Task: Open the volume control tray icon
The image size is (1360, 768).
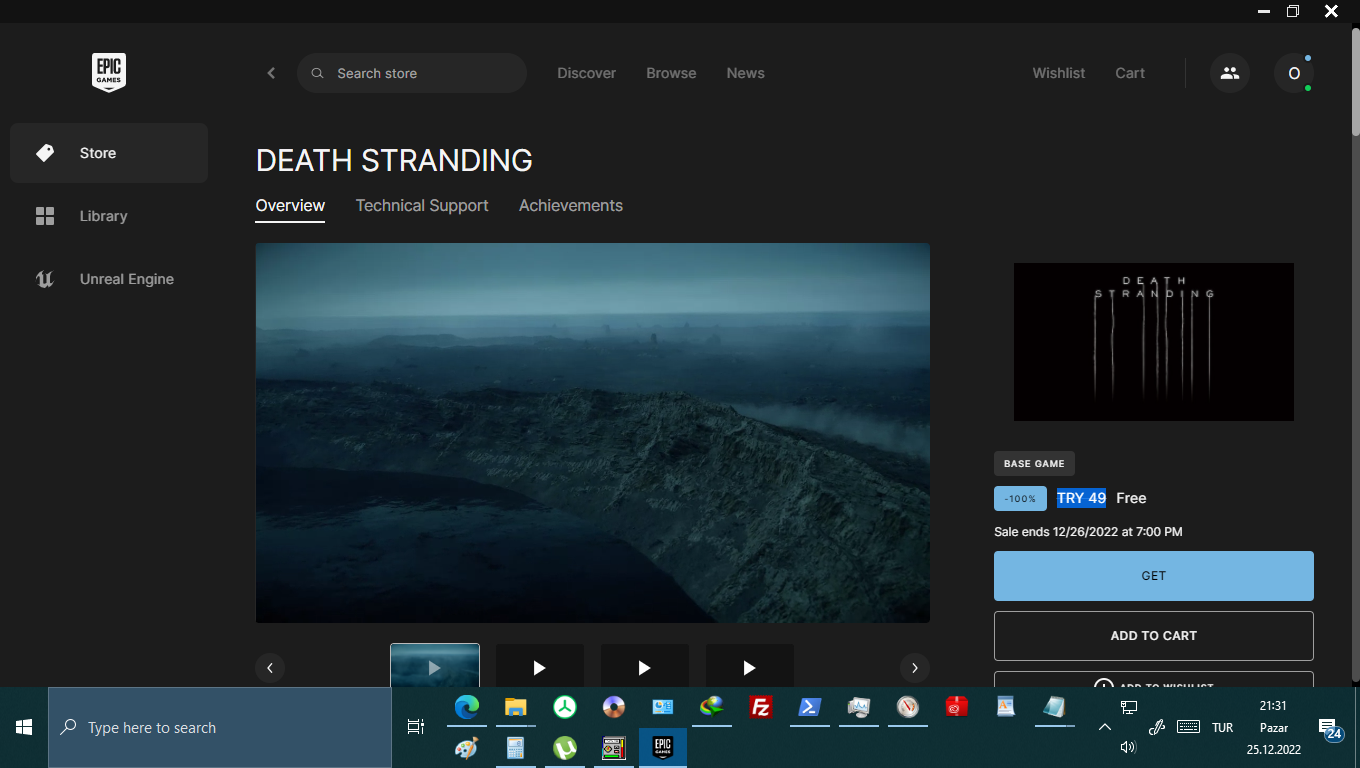Action: pos(1129,747)
